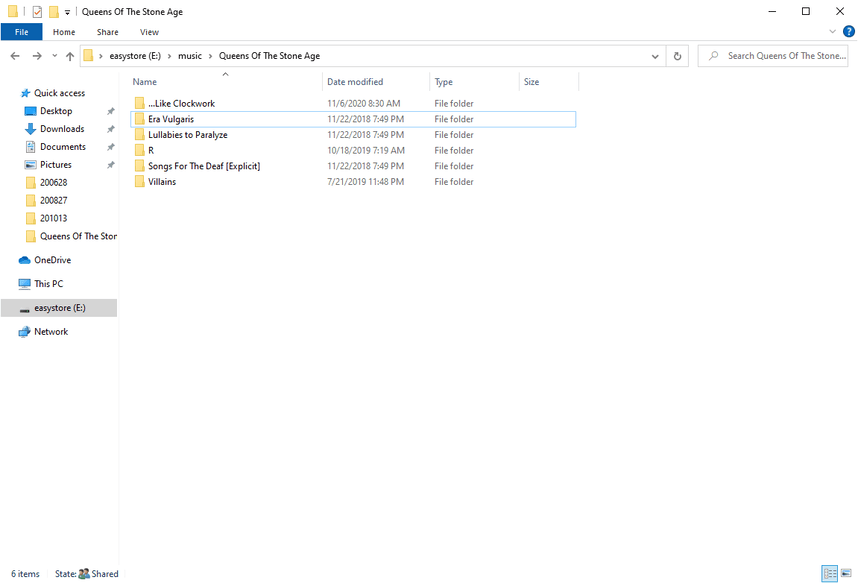
Task: Refresh the current folder view
Action: [x=677, y=56]
